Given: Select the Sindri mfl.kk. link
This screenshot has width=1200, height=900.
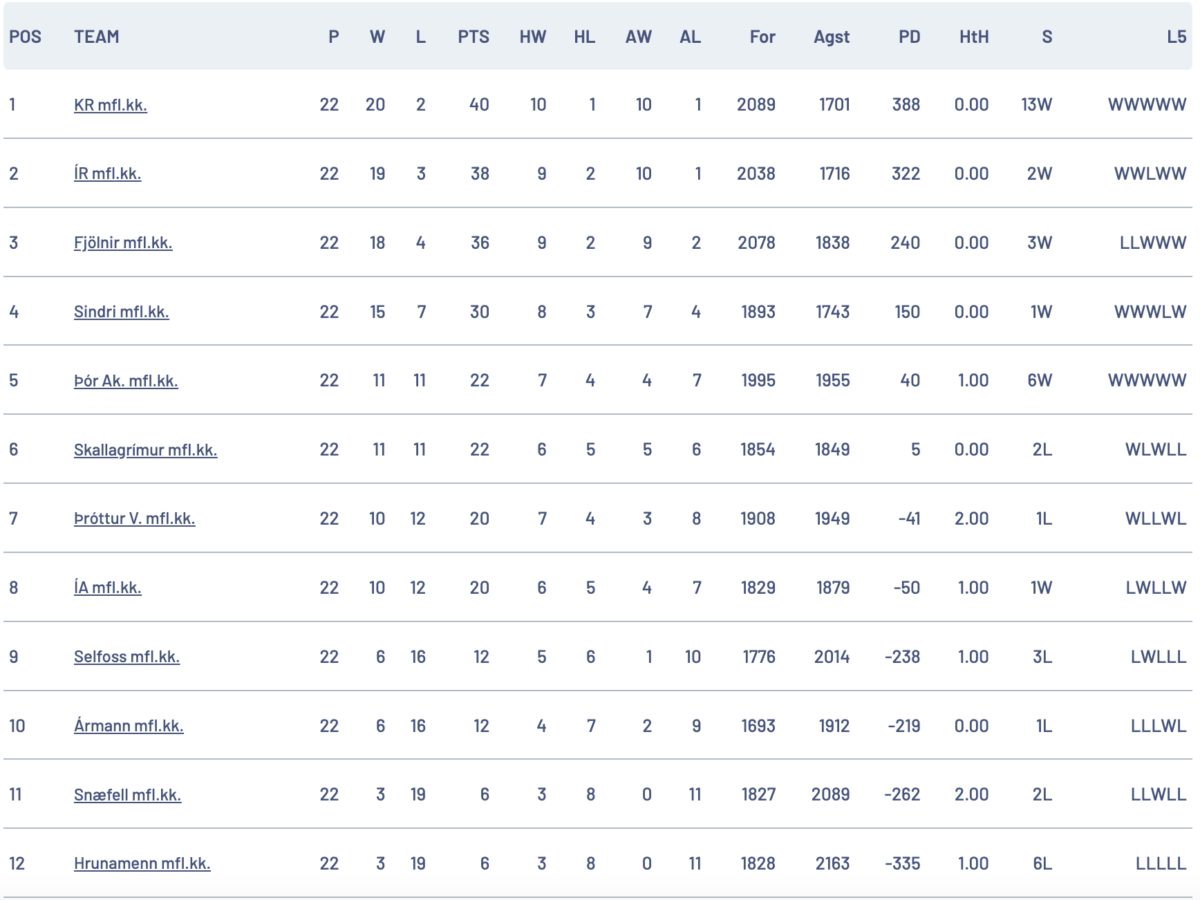Looking at the screenshot, I should tap(121, 312).
